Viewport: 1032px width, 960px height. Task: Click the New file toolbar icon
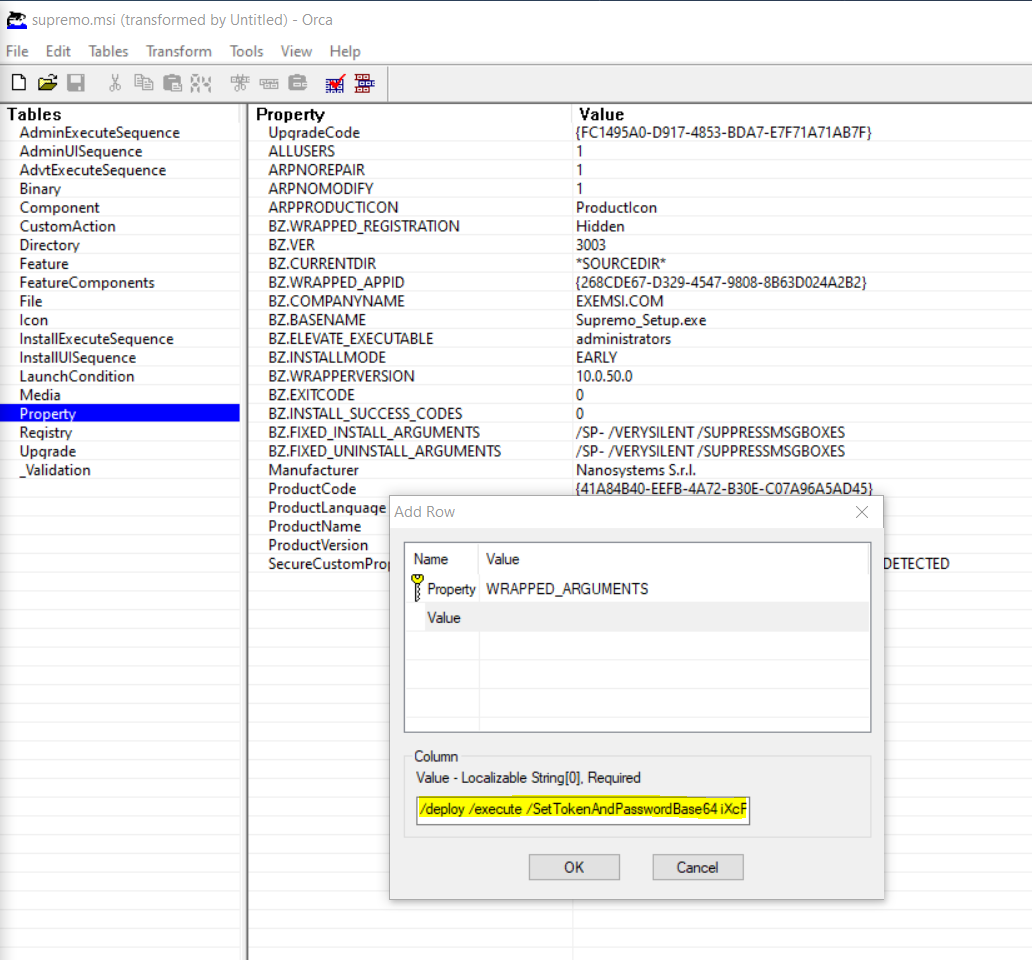(19, 82)
